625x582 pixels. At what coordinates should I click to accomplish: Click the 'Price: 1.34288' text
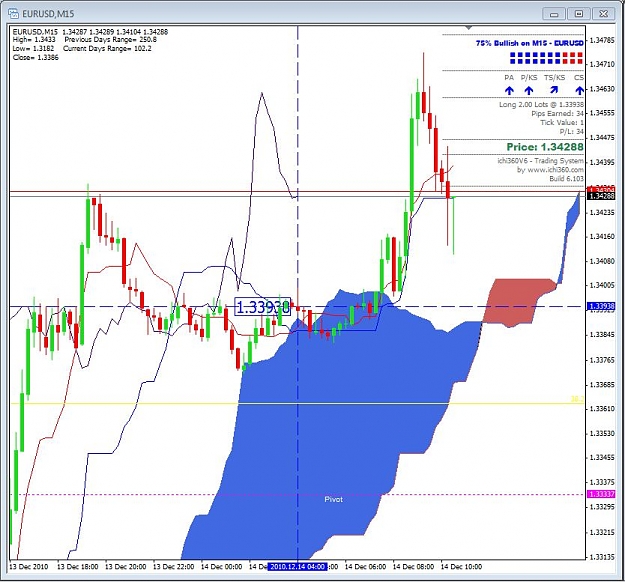click(545, 147)
